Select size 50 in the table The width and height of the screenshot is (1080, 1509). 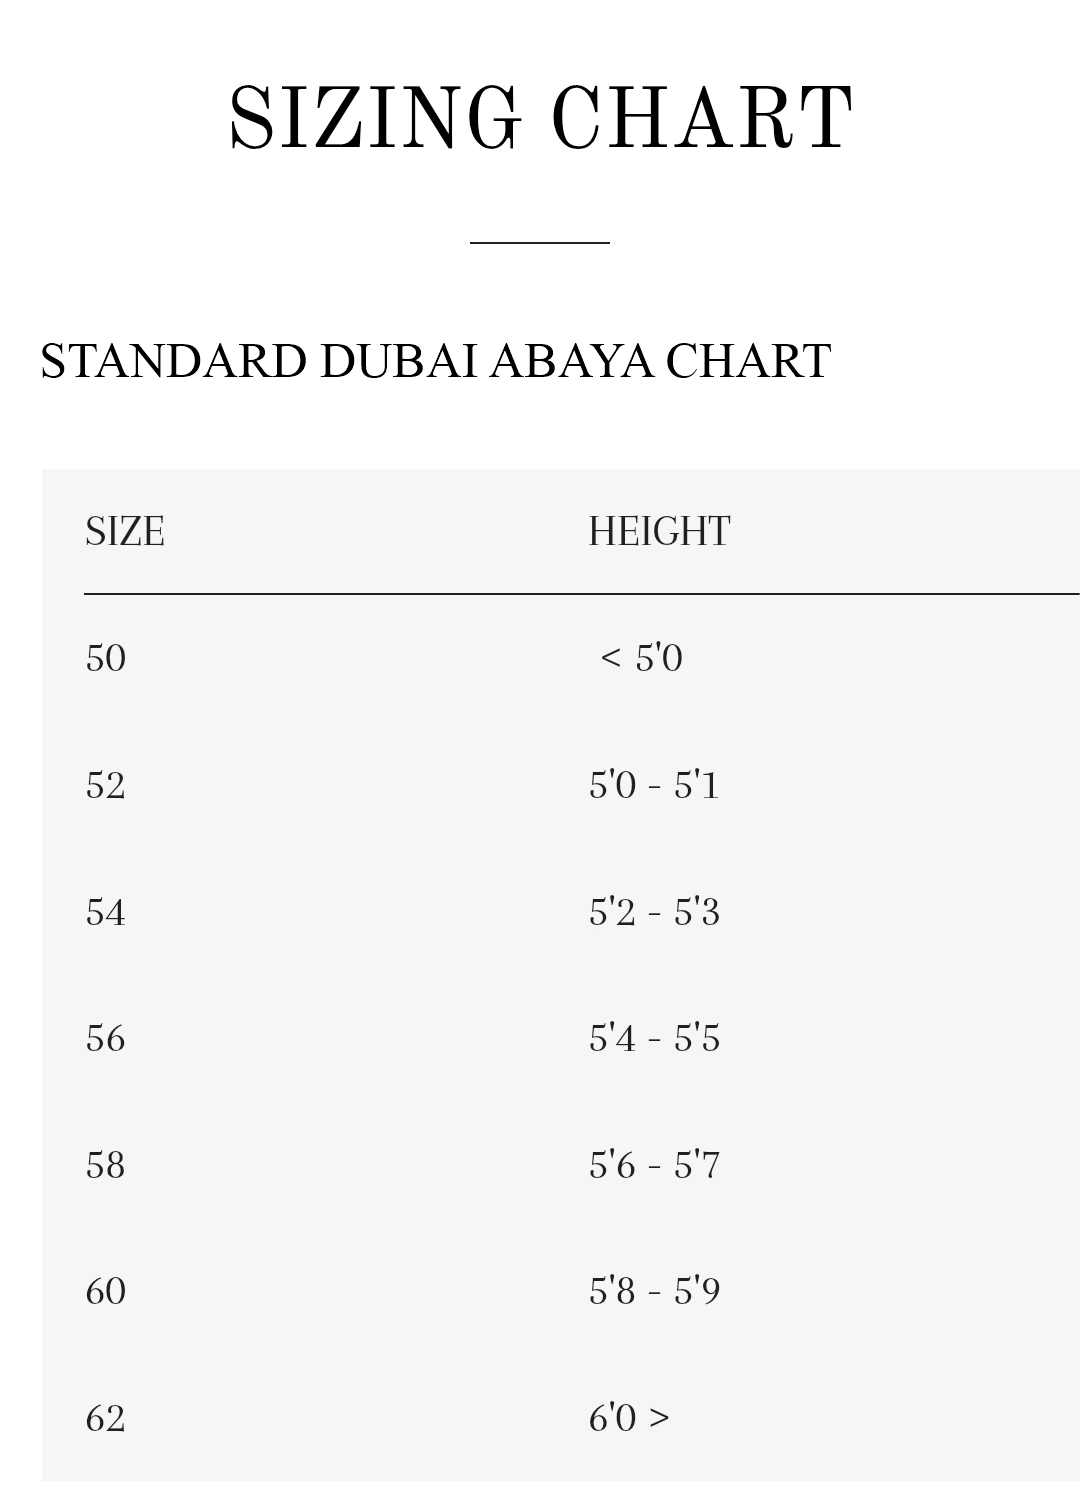(x=106, y=658)
